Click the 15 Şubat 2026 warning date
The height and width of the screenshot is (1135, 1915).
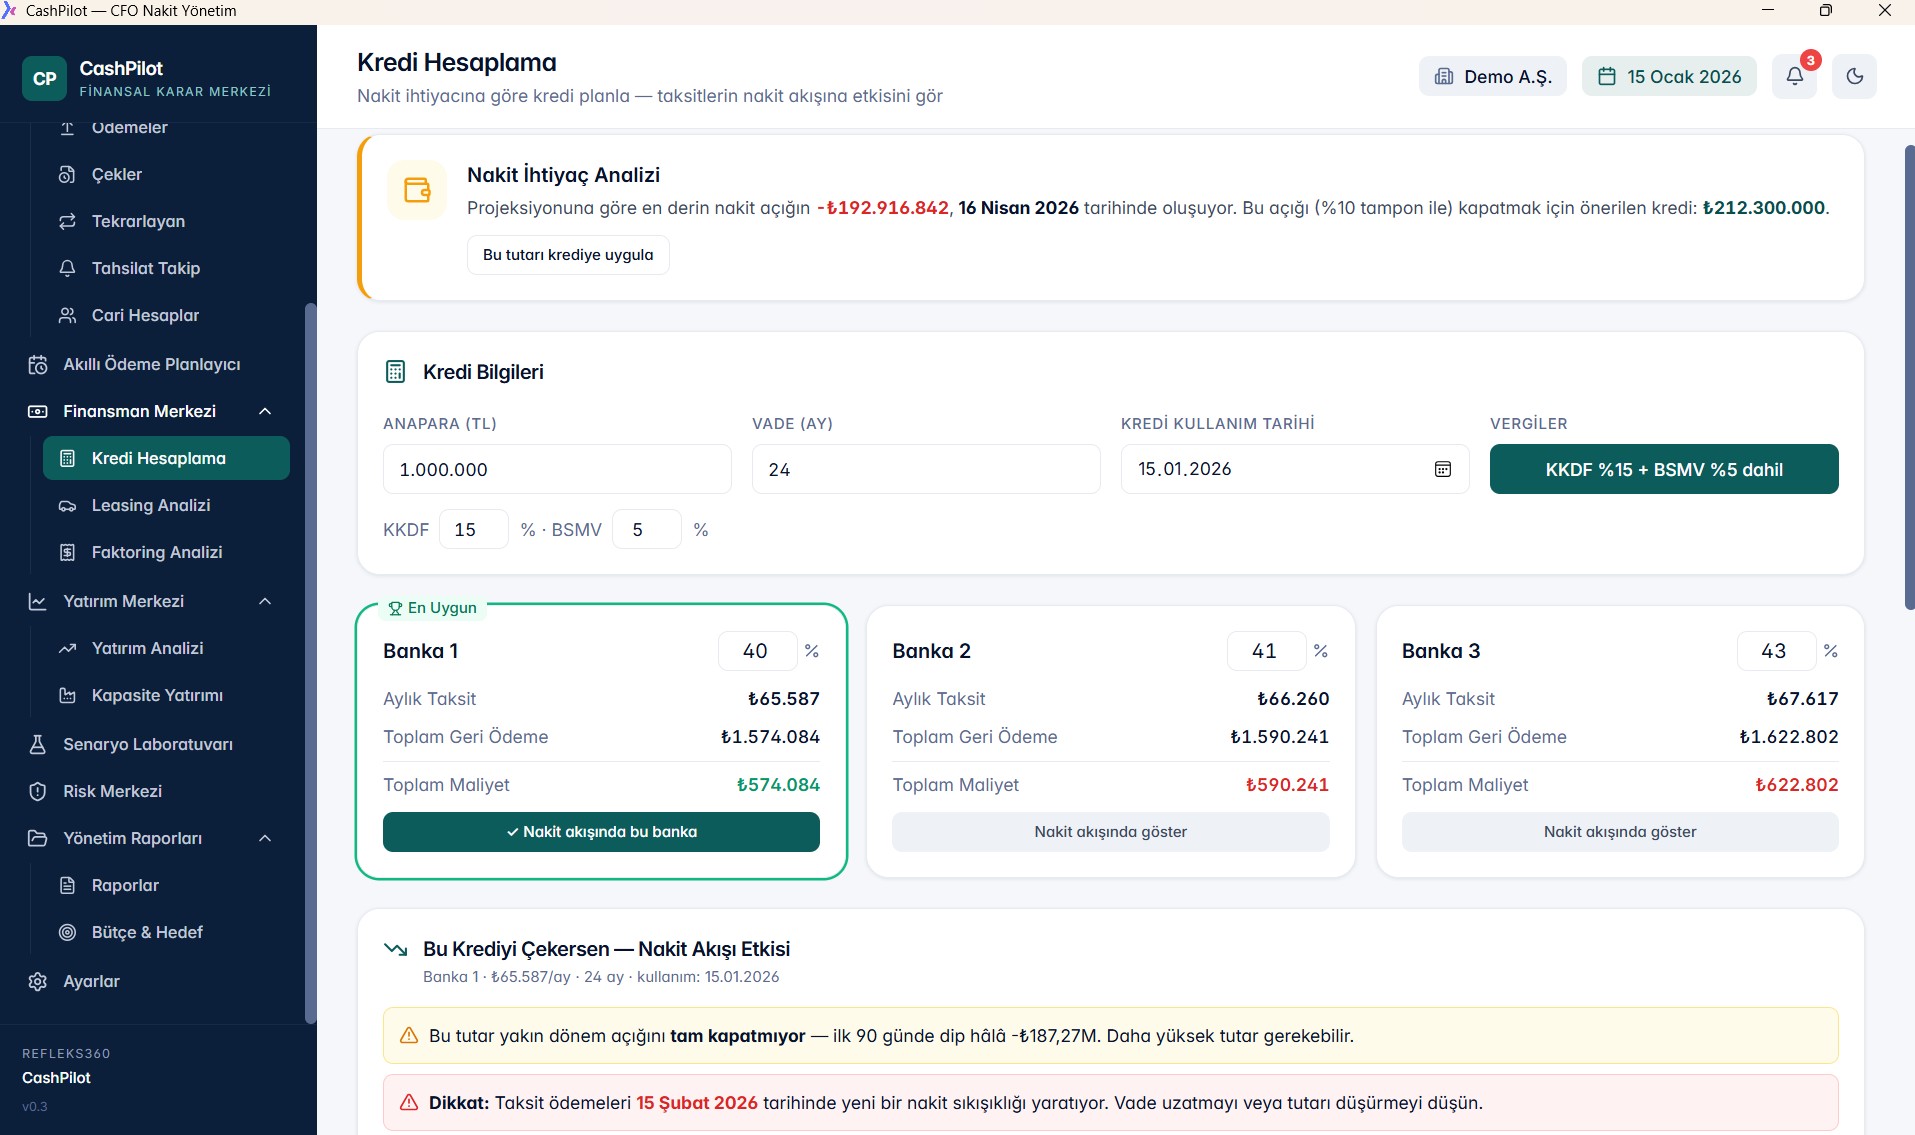coord(697,1103)
